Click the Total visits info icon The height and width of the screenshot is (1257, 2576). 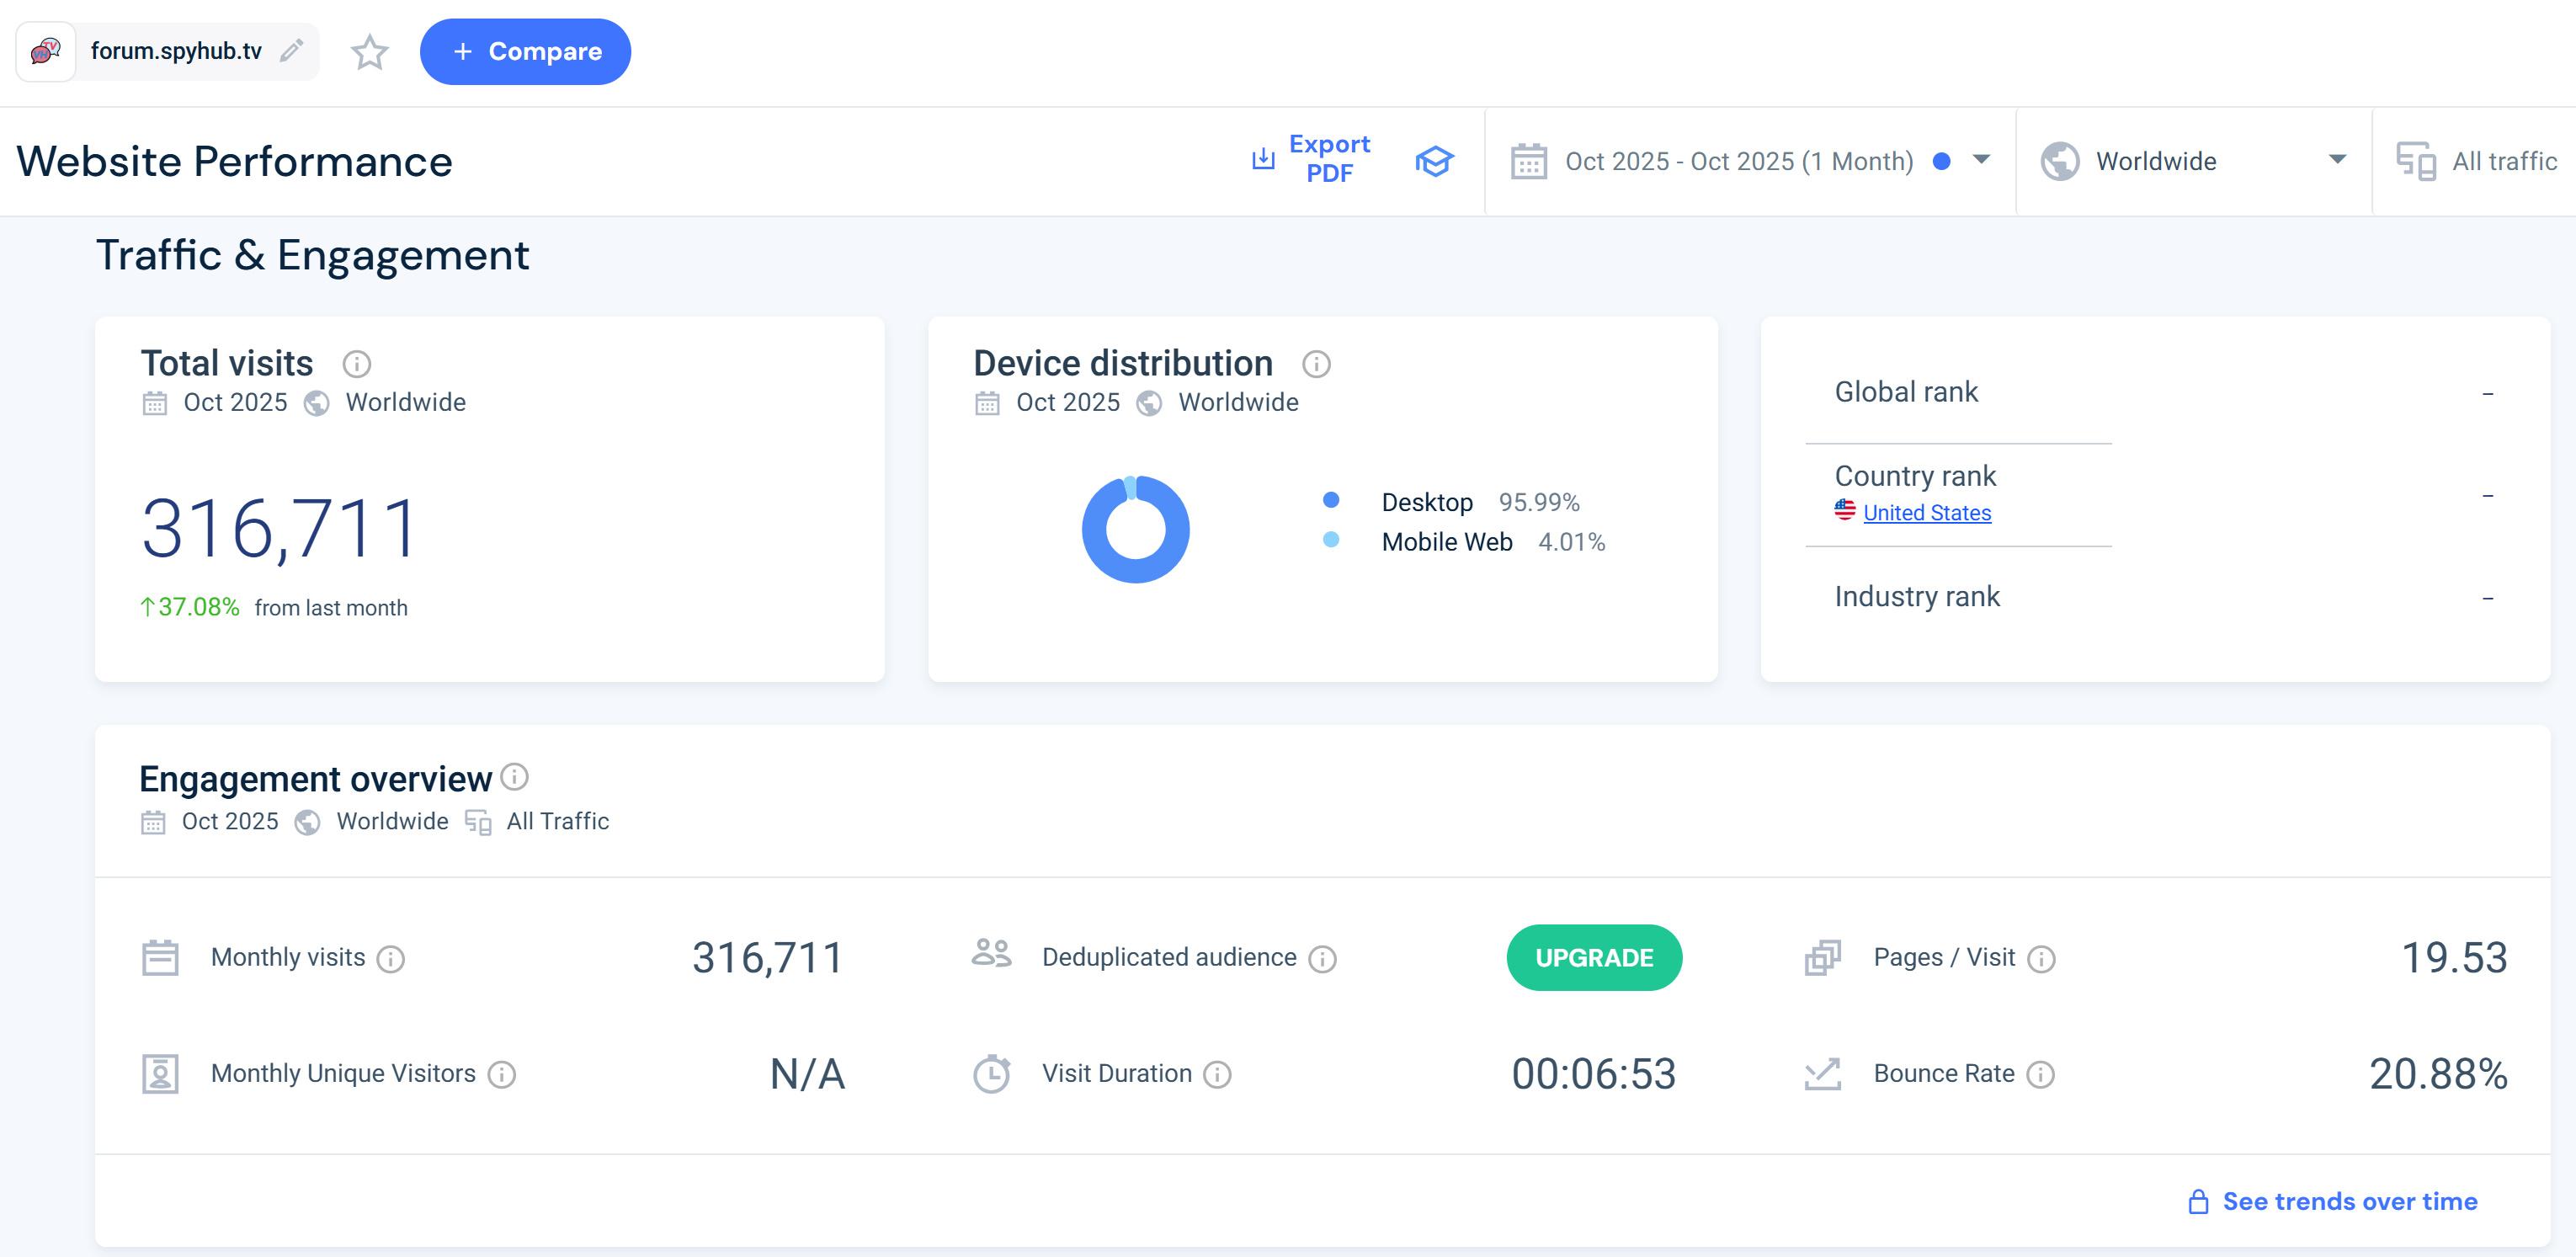(x=356, y=364)
